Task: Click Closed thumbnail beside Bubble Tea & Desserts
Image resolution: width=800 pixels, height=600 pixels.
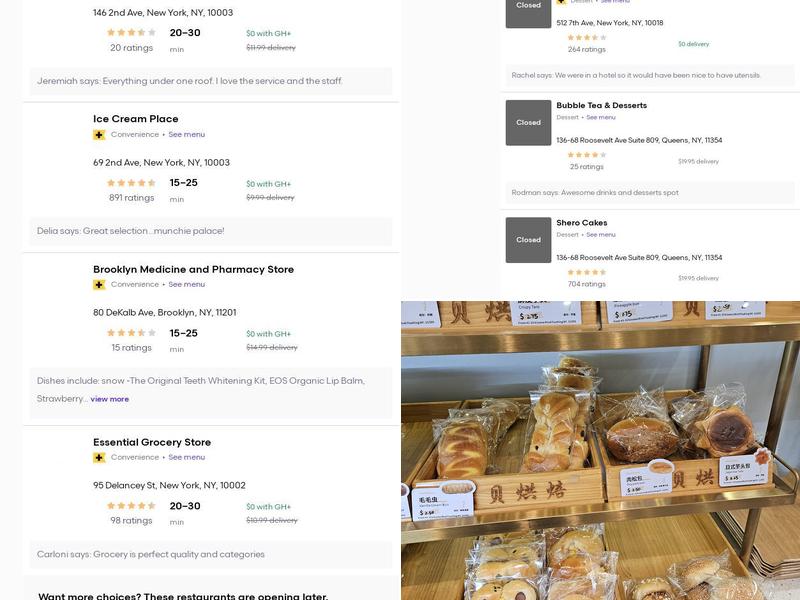Action: tap(528, 122)
